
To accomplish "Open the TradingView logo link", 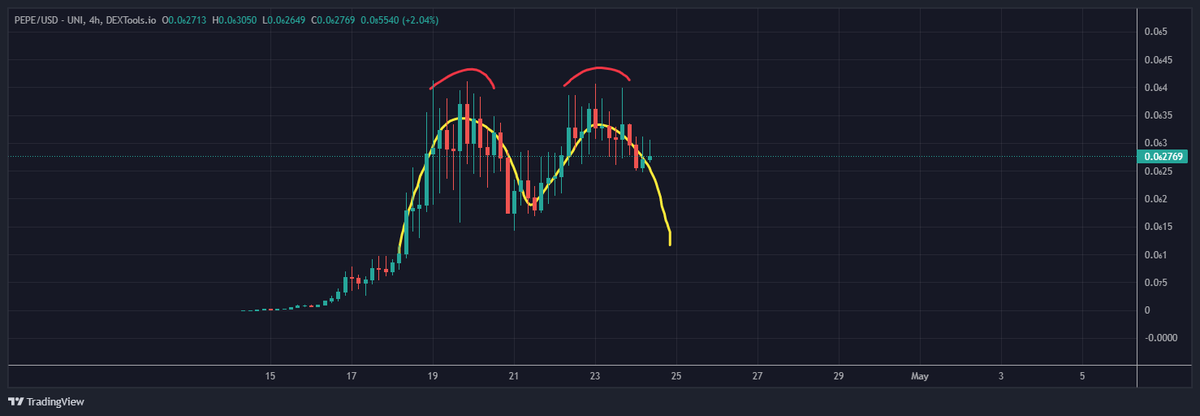I will pos(48,402).
